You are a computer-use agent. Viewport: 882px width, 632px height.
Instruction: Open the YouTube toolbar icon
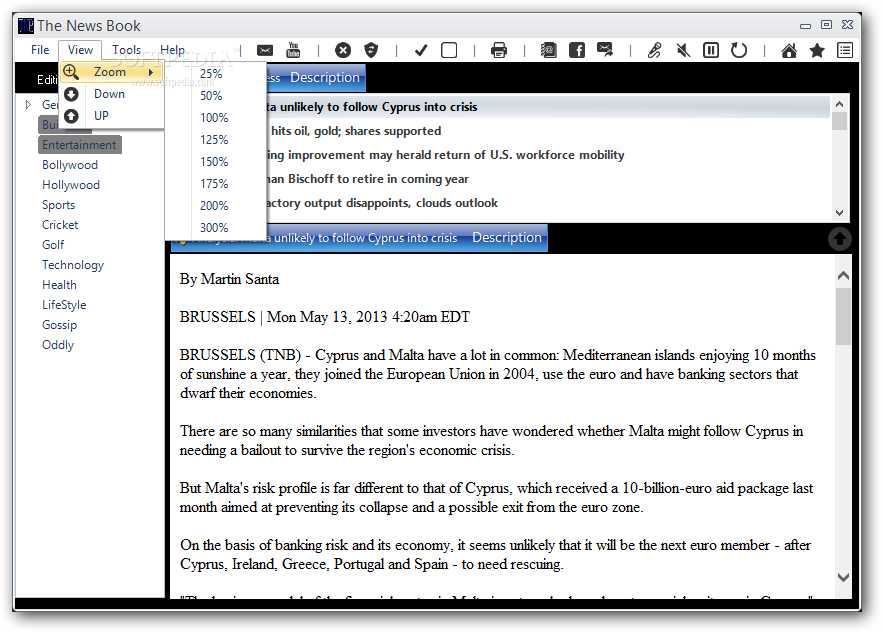coord(293,50)
